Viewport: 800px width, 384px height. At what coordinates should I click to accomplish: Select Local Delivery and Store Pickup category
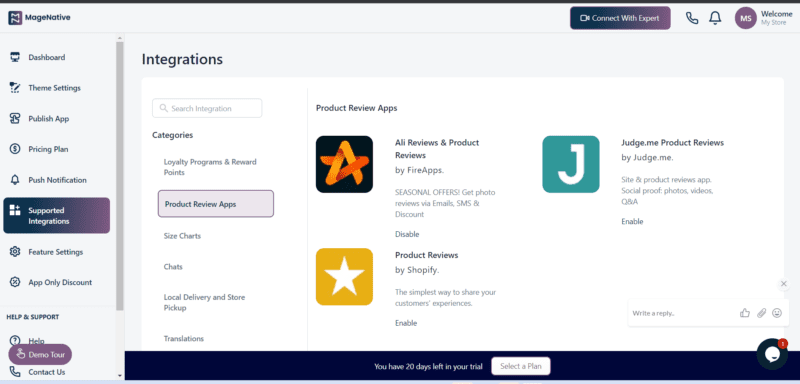(205, 302)
